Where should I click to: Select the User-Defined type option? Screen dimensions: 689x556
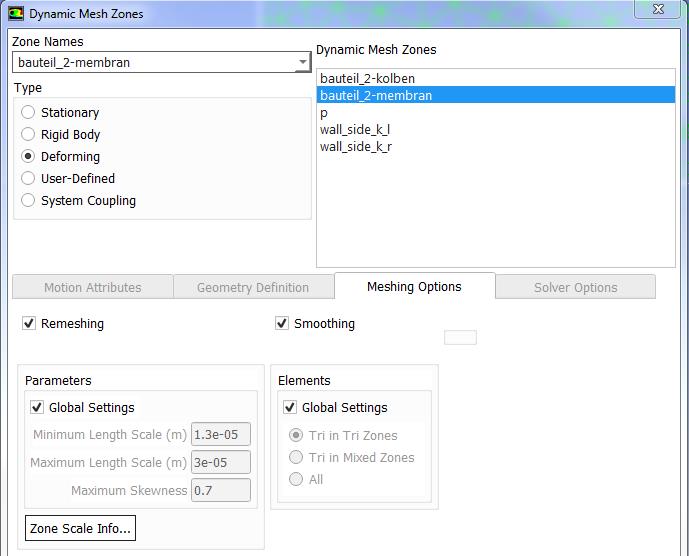coord(28,178)
